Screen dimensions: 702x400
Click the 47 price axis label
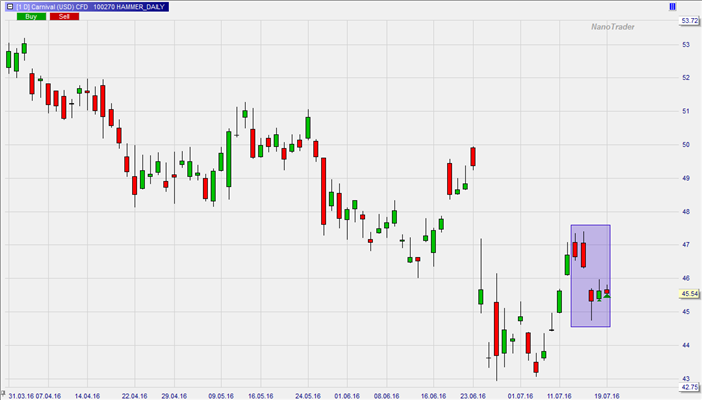(x=686, y=245)
